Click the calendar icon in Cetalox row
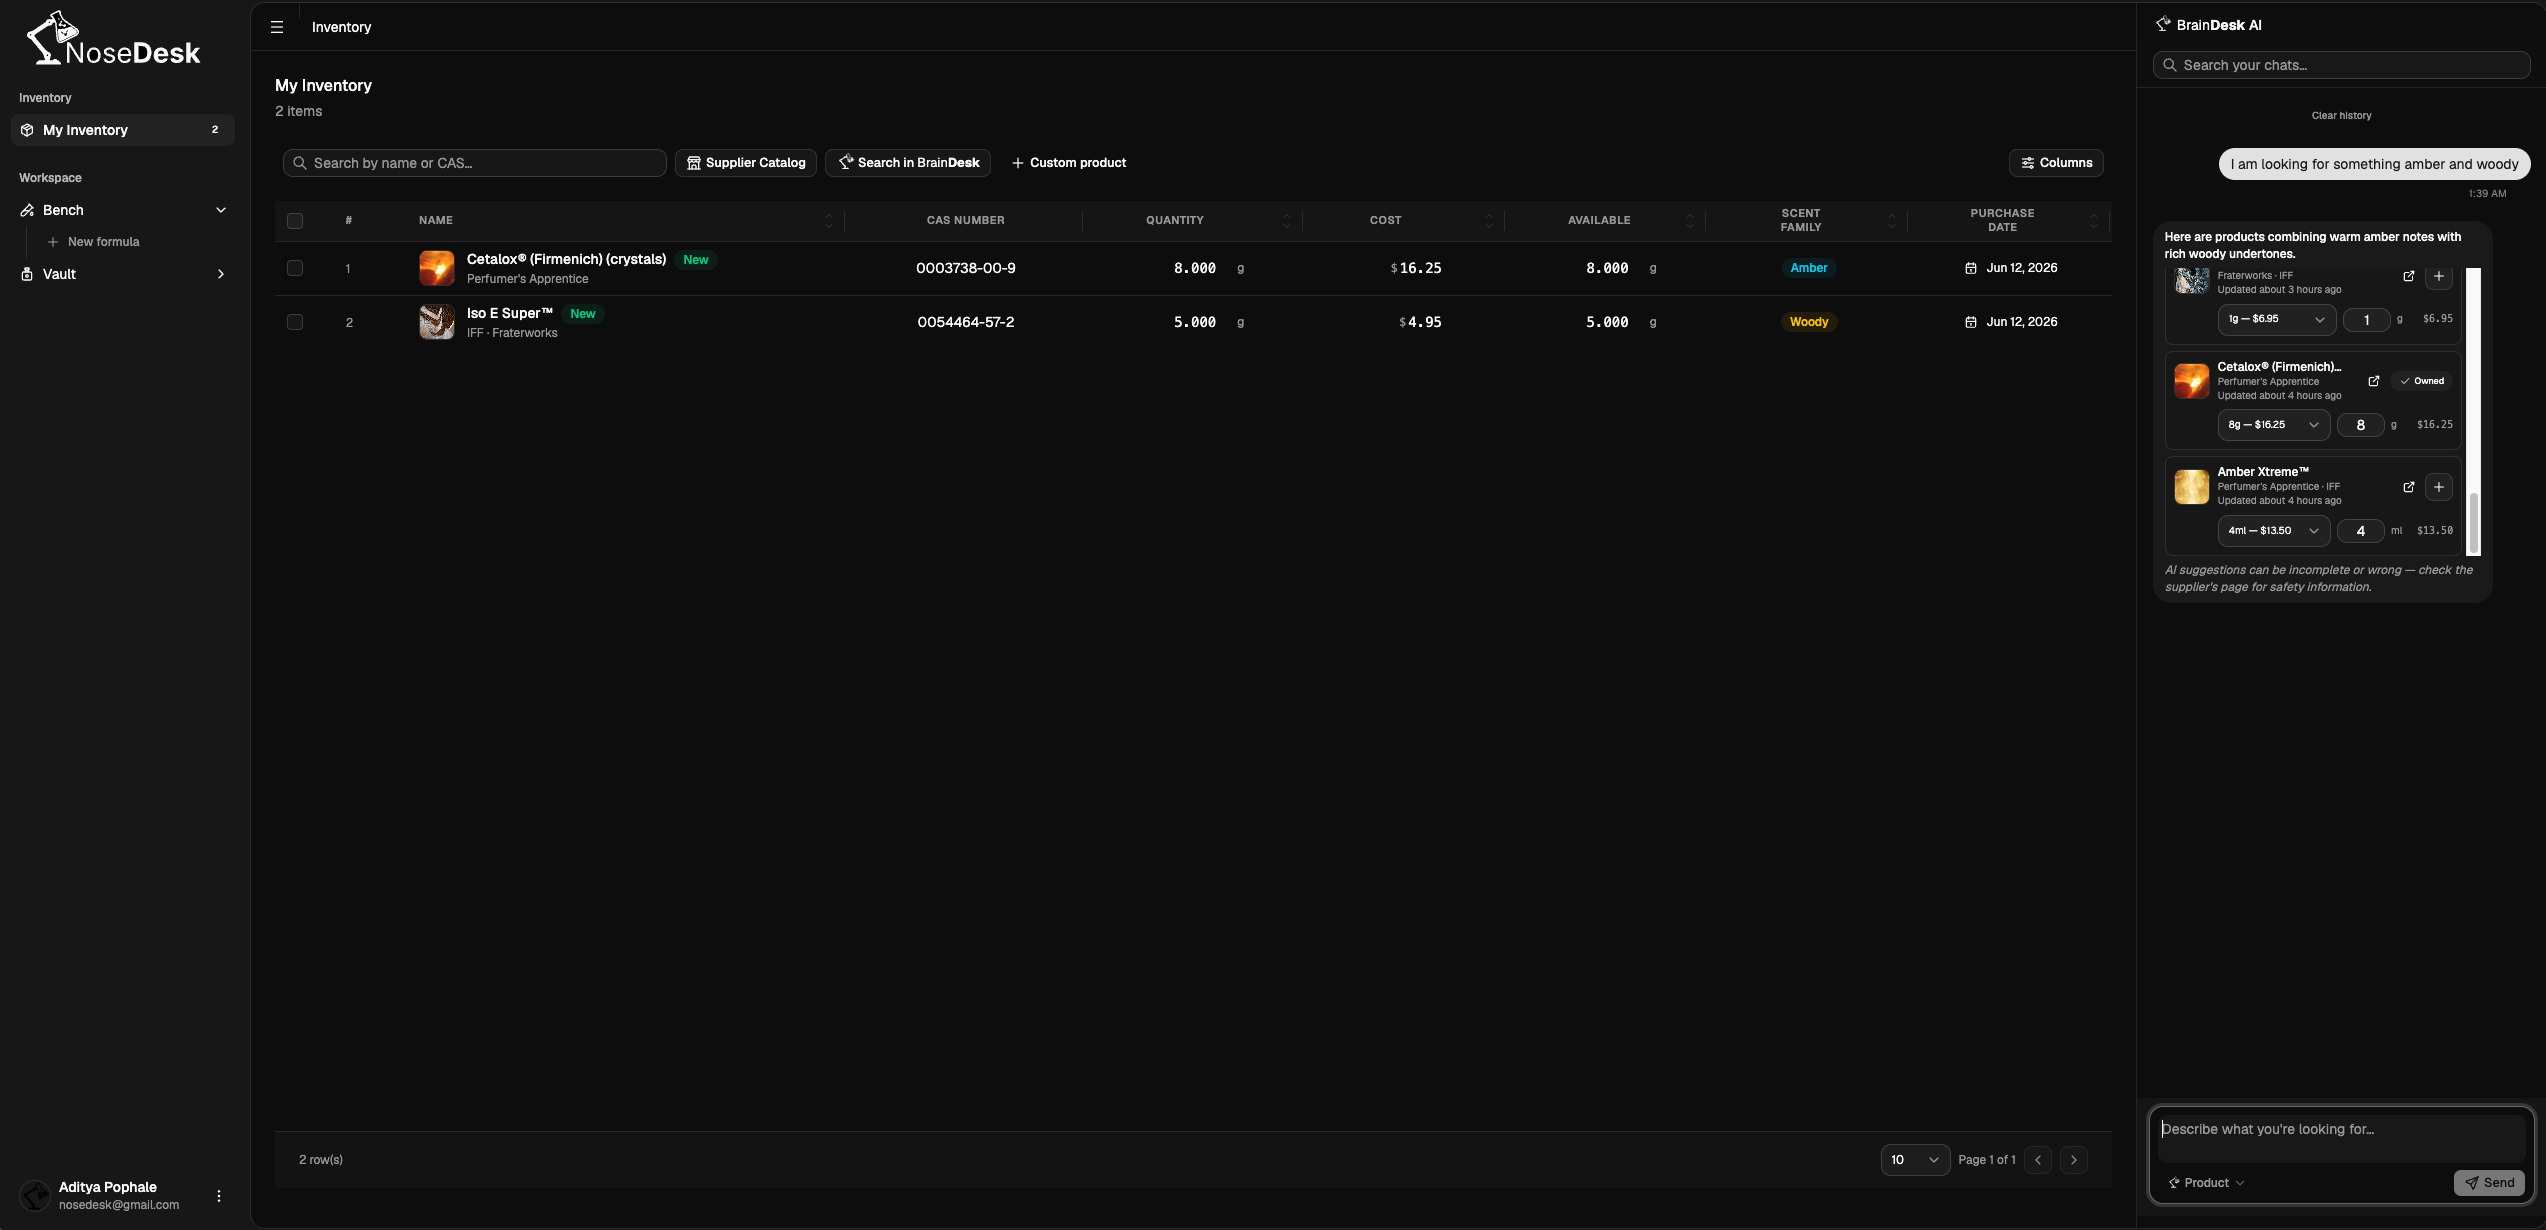The width and height of the screenshot is (2546, 1230). pos(1971,268)
